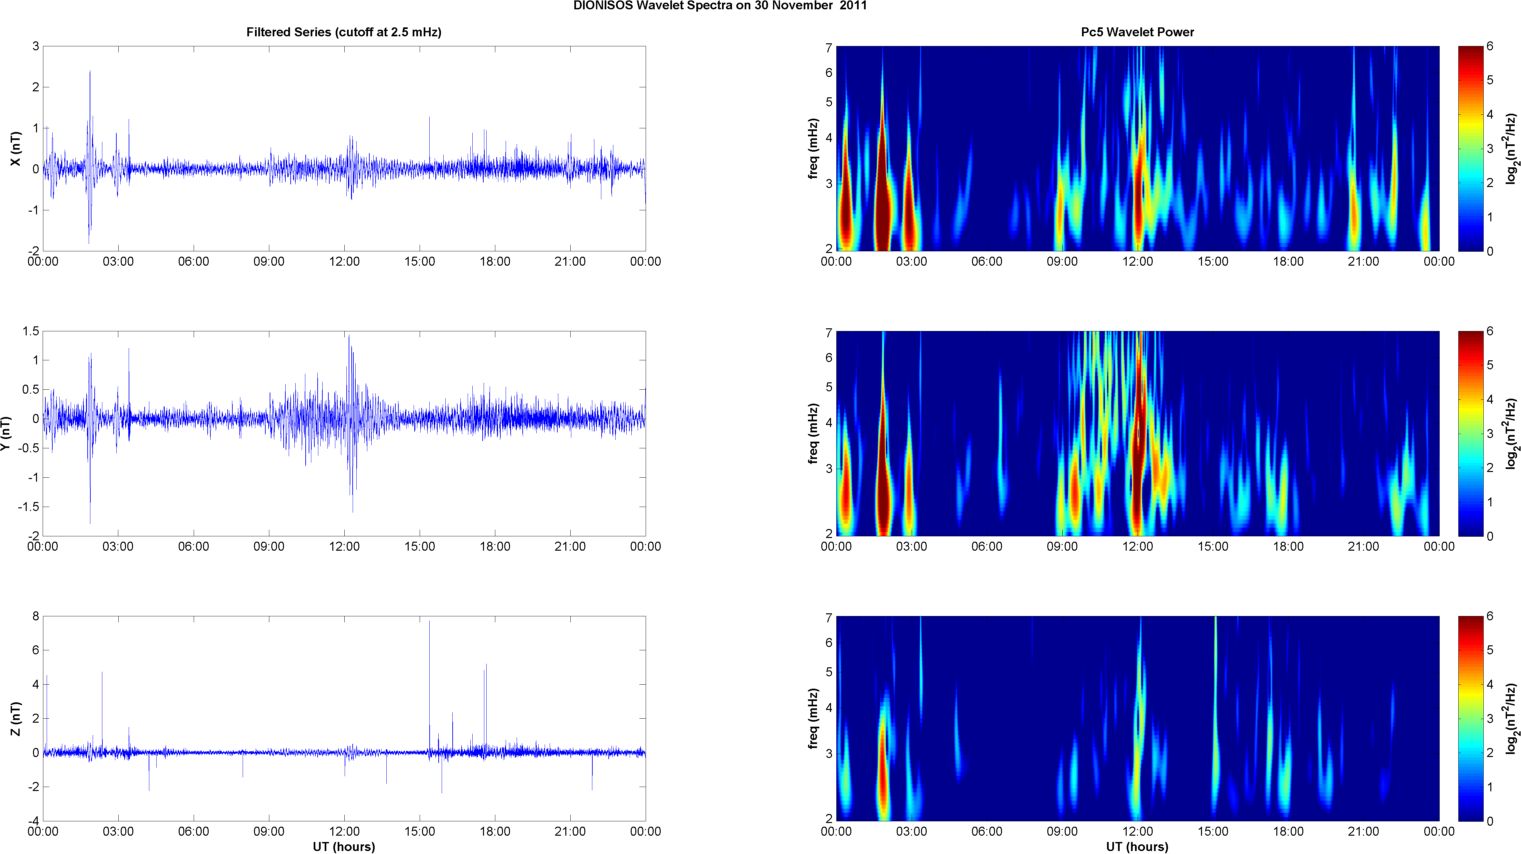Select the log2(nT²/Hz) label beside the middle color bar

point(1513,433)
